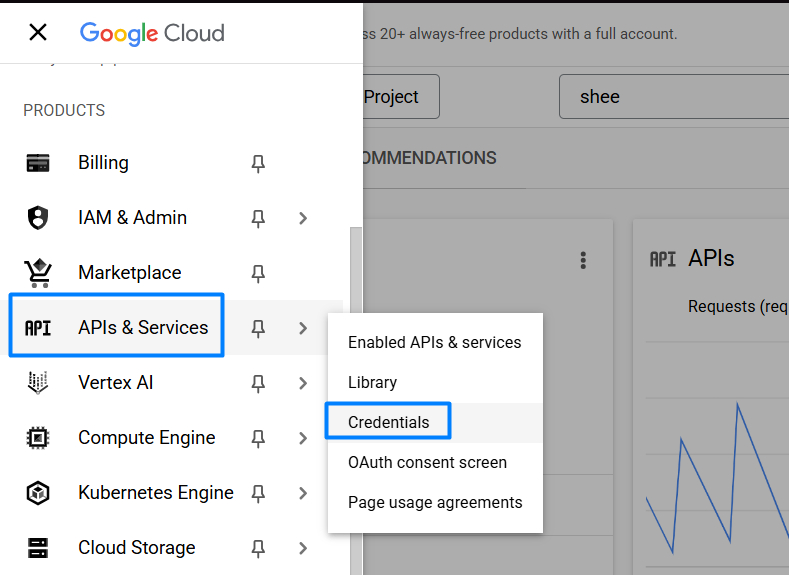Click the API icon on the APIs card
The image size is (789, 575).
(x=663, y=259)
